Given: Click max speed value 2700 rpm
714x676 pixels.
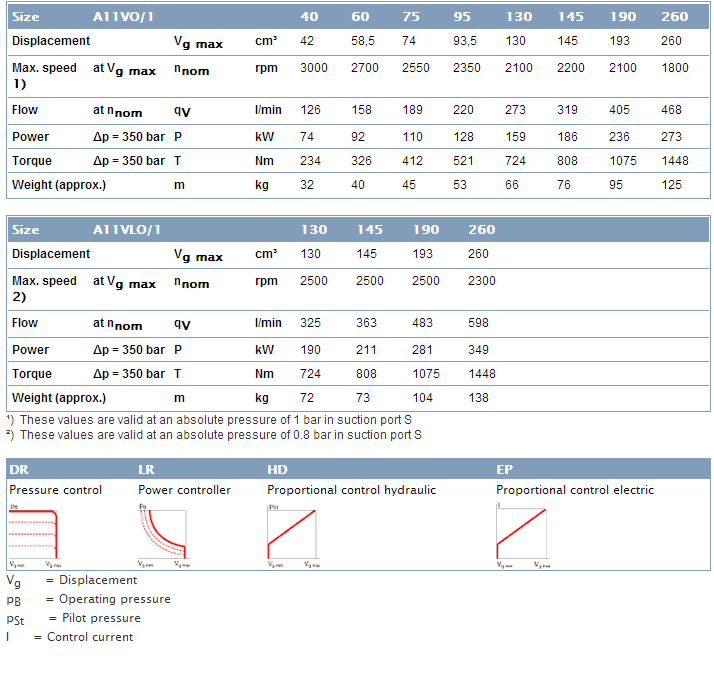Looking at the screenshot, I should (x=365, y=68).
